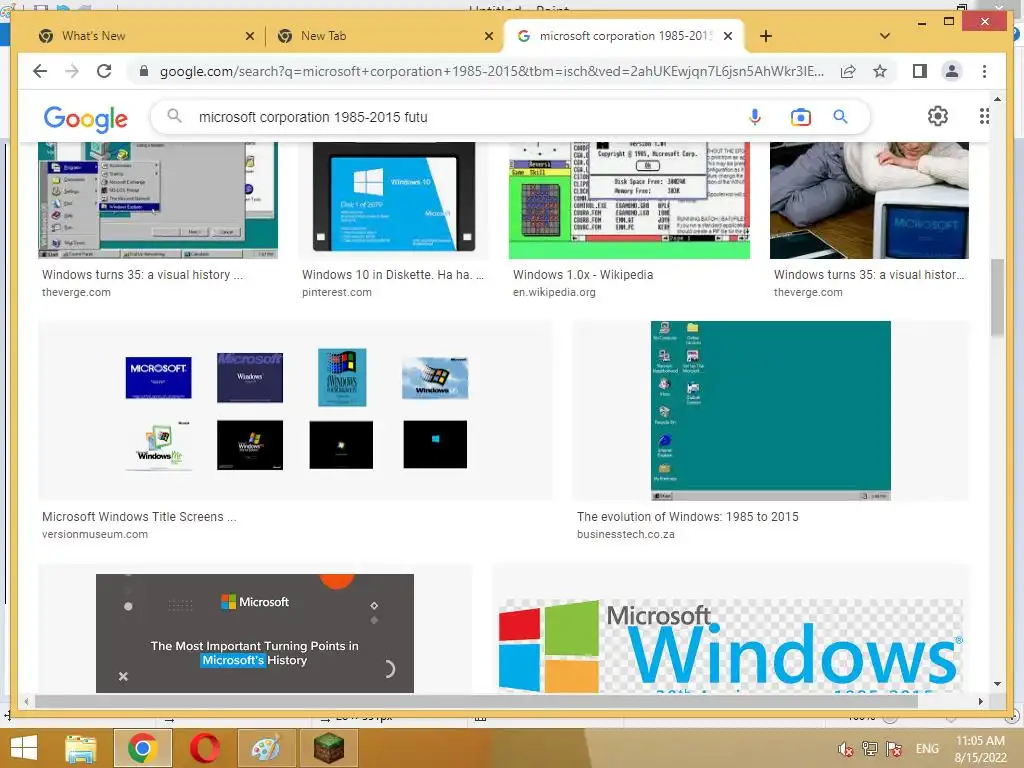Viewport: 1024px width, 768px height.
Task: Click the scroll-down arrow on the page
Action: click(997, 684)
